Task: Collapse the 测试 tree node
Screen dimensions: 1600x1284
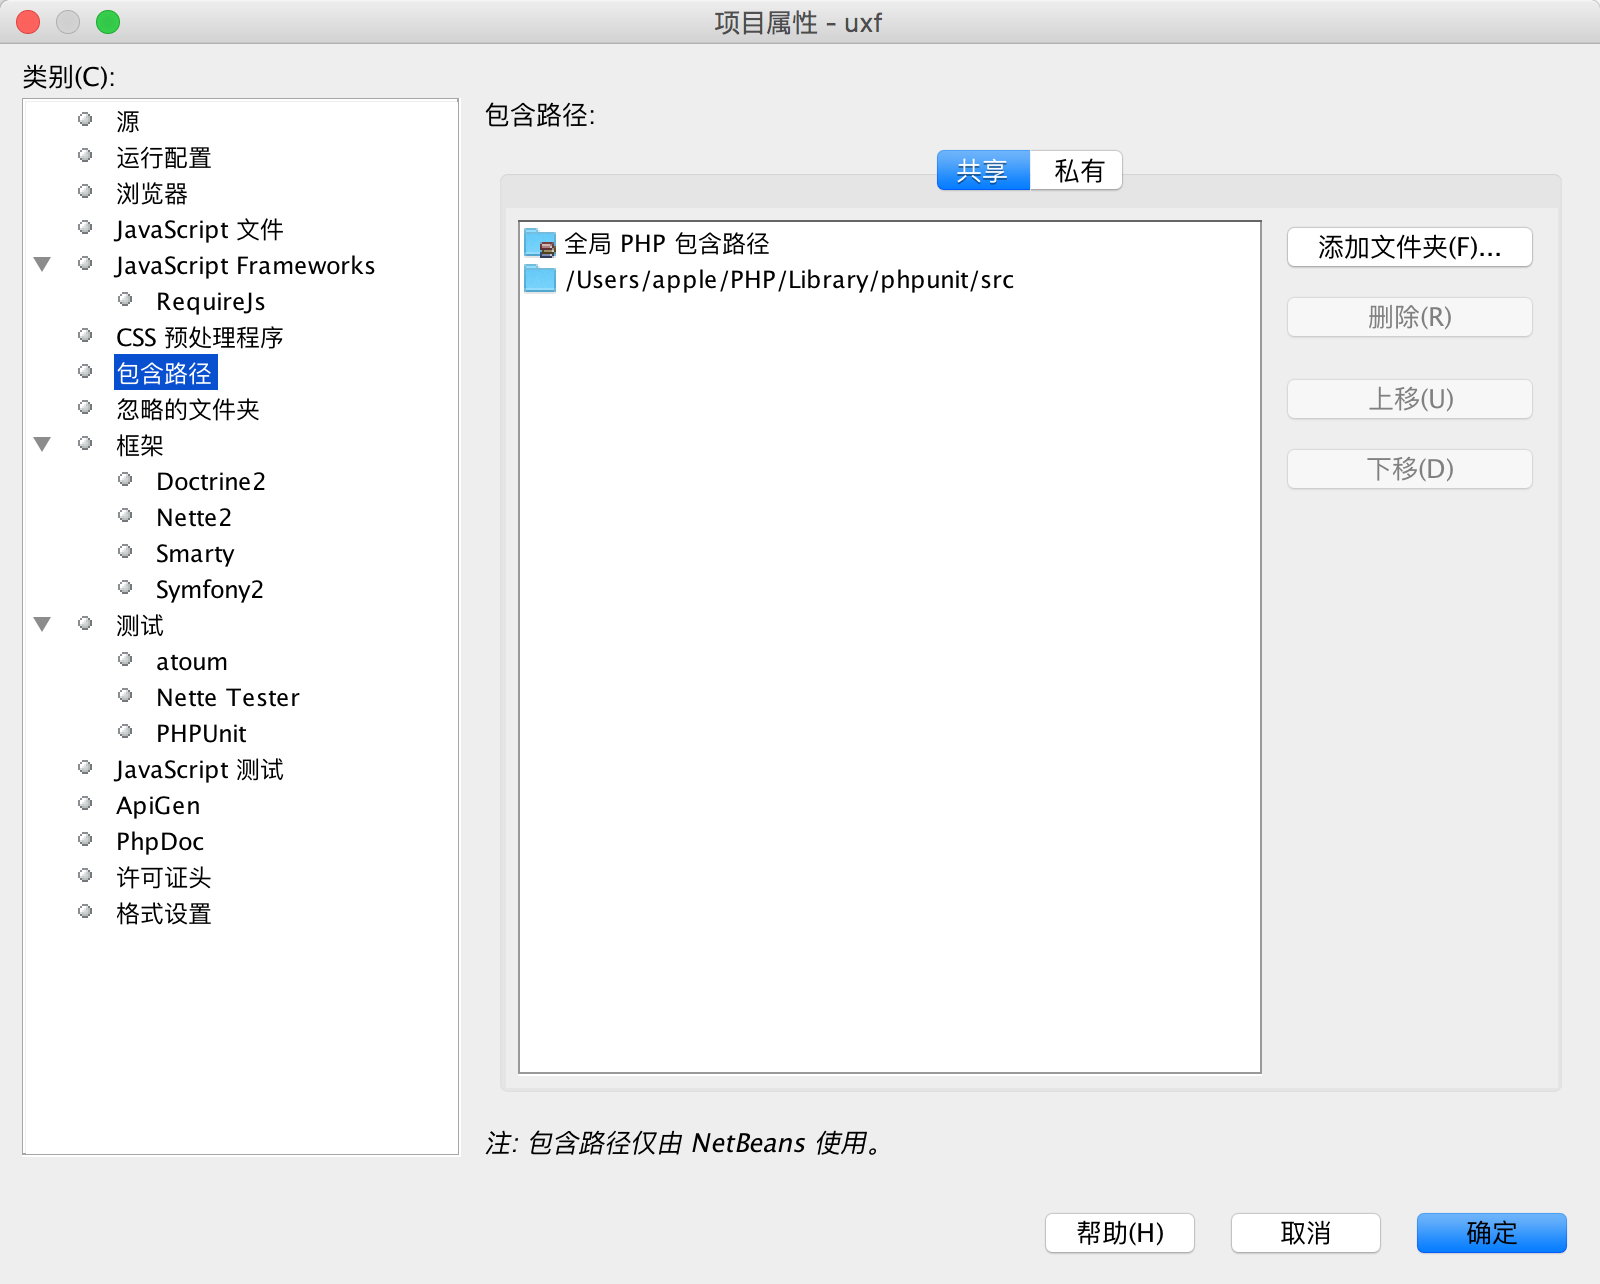Action: tap(42, 625)
